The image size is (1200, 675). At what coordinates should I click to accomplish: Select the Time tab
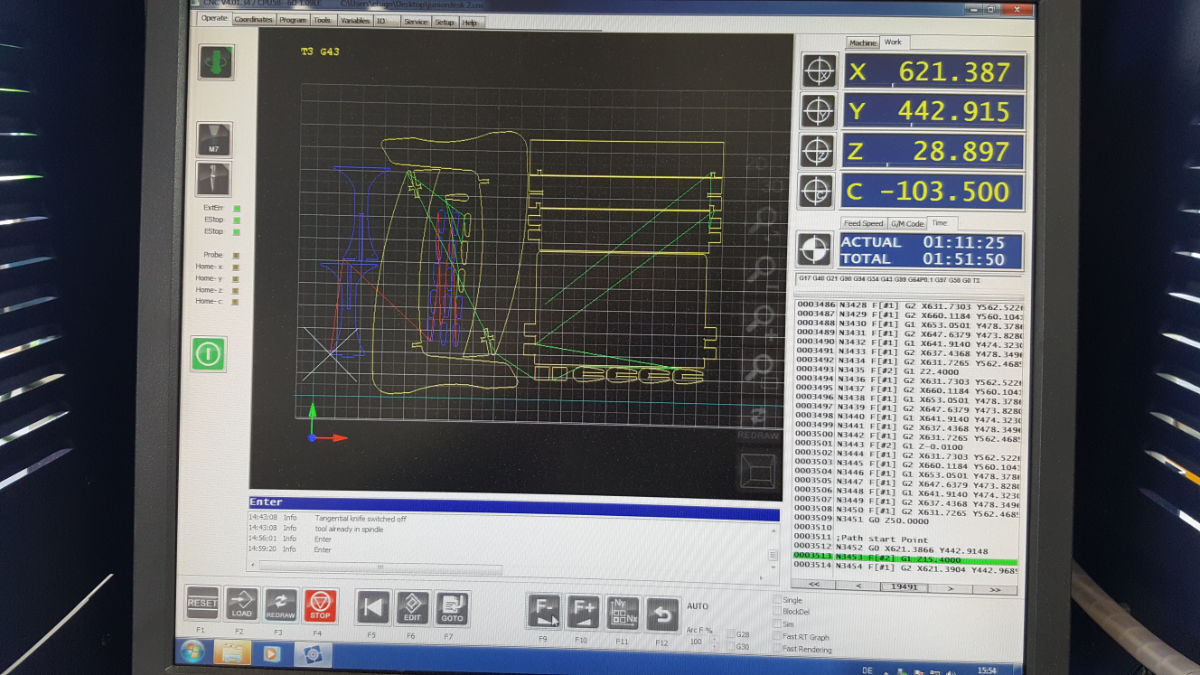coord(941,223)
